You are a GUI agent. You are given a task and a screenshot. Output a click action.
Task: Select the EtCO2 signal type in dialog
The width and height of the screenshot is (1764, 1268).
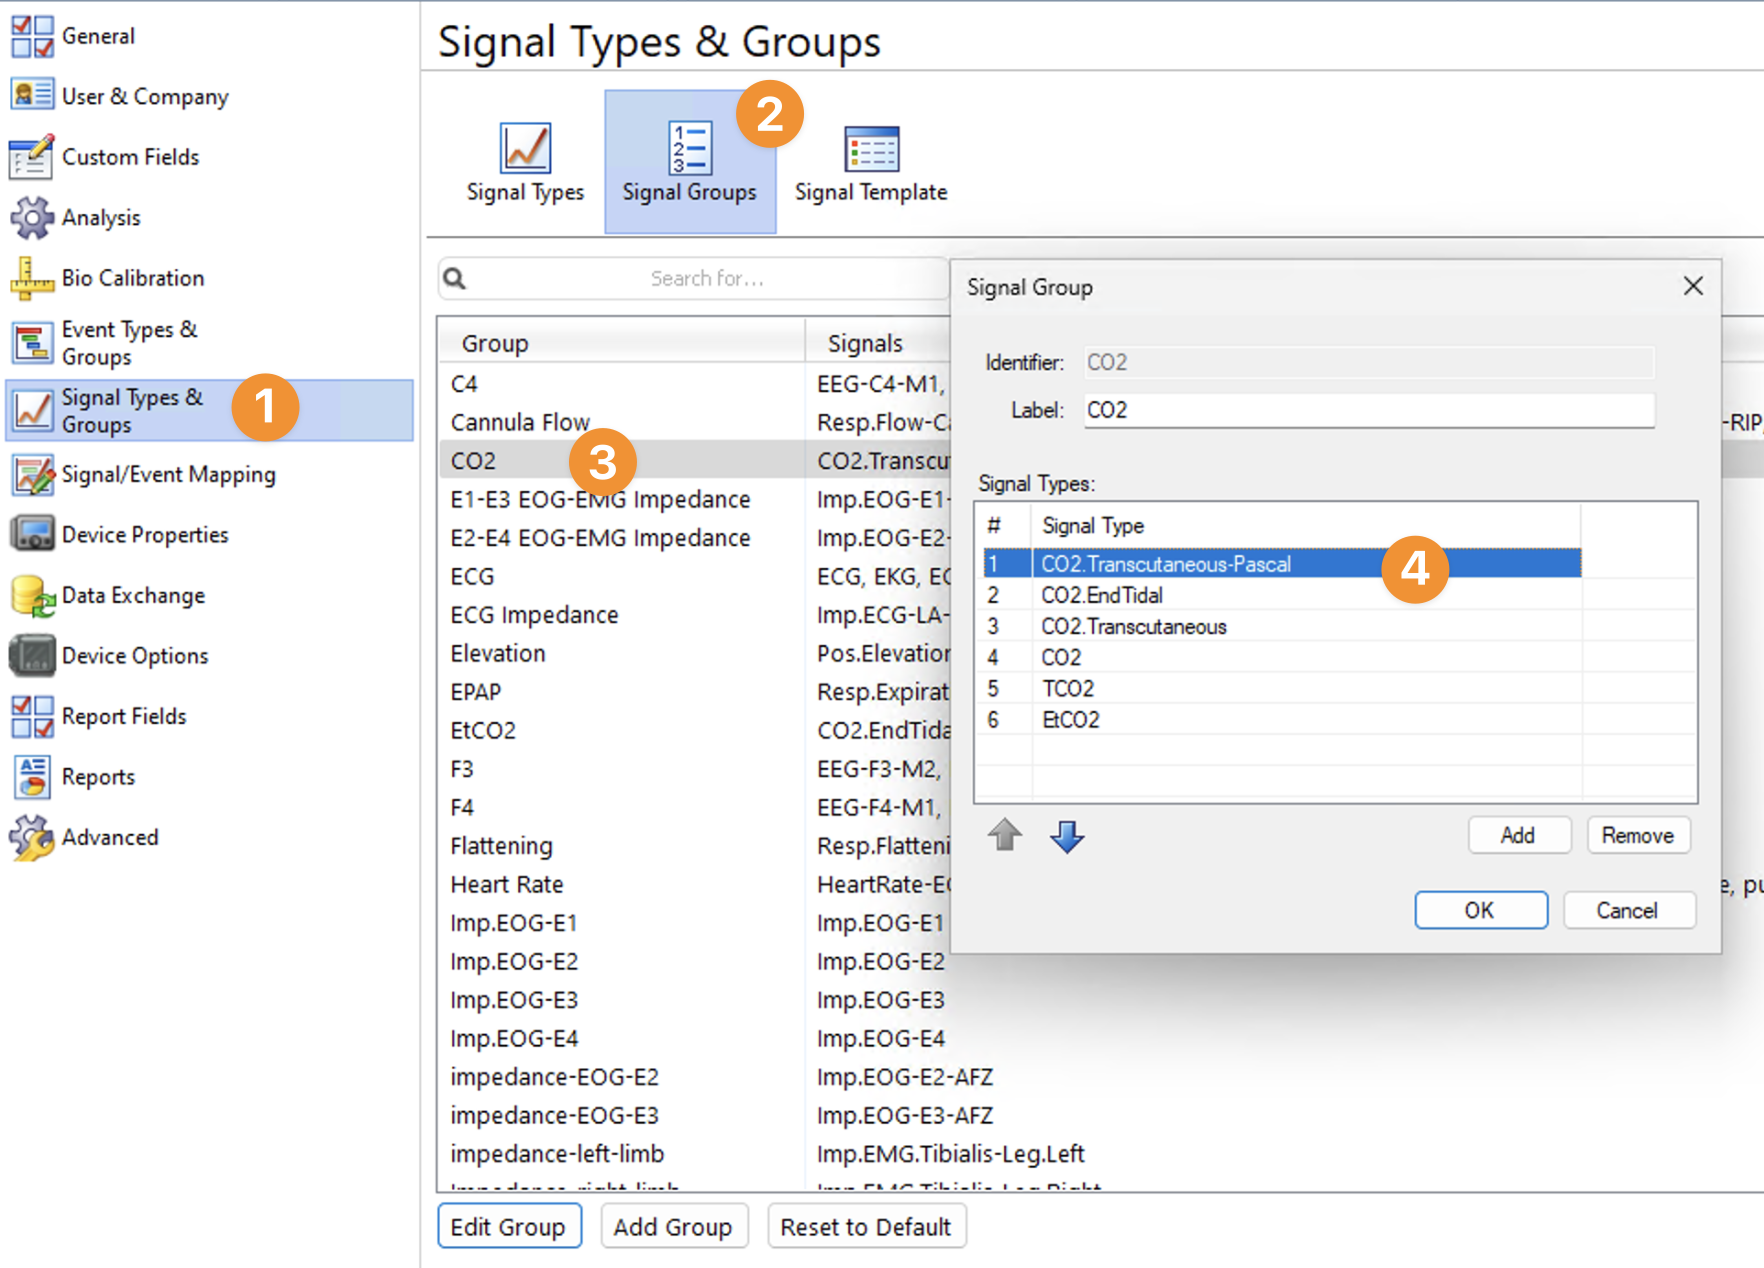pyautogui.click(x=1281, y=719)
